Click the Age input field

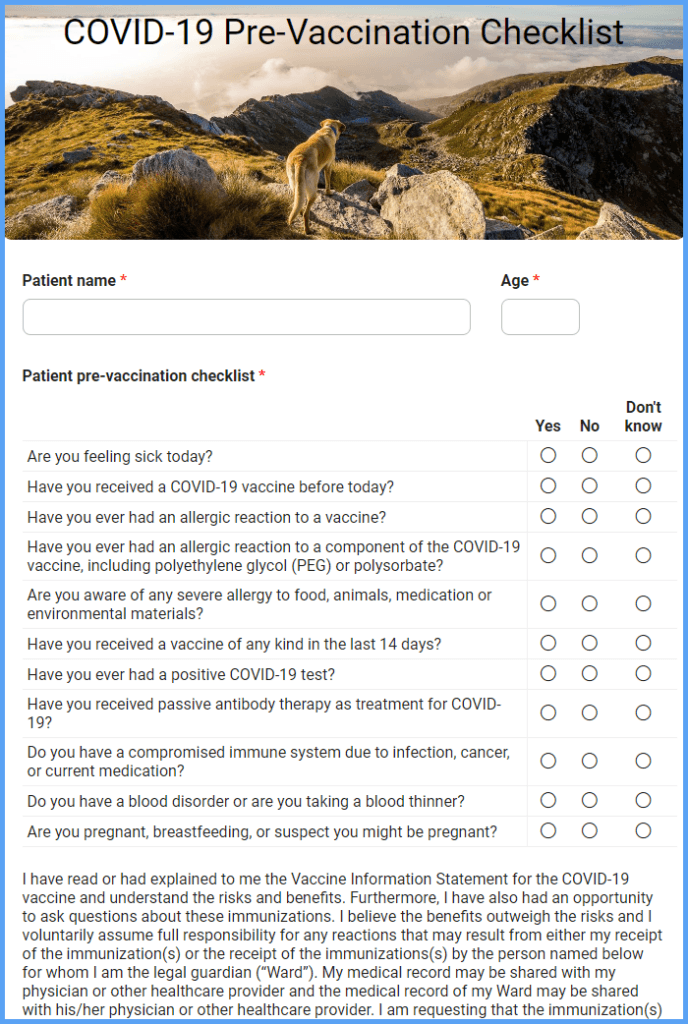[540, 316]
